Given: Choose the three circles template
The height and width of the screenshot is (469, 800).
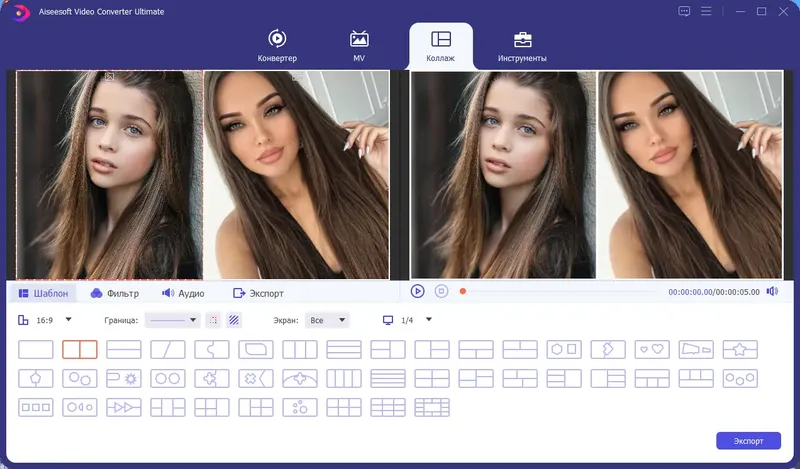Looking at the screenshot, I should pyautogui.click(x=740, y=379).
